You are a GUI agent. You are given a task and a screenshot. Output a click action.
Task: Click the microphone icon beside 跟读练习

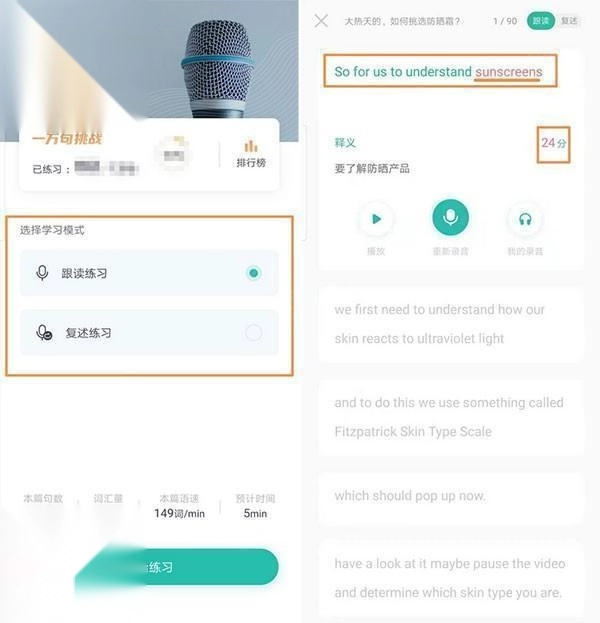(42, 273)
